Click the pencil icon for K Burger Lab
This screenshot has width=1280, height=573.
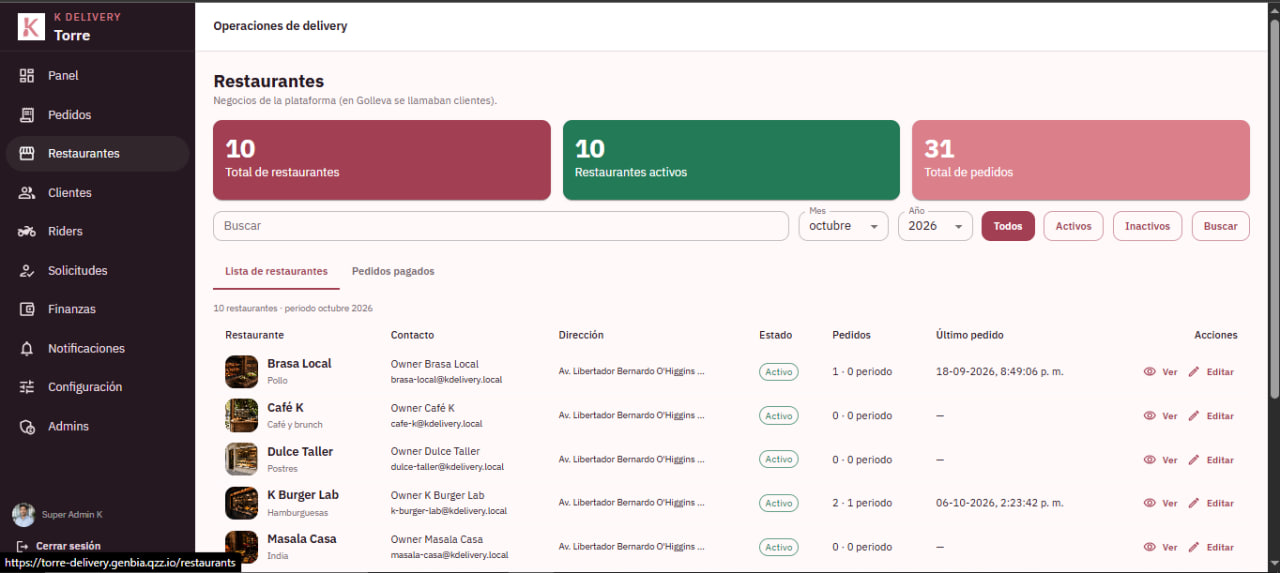click(1193, 503)
